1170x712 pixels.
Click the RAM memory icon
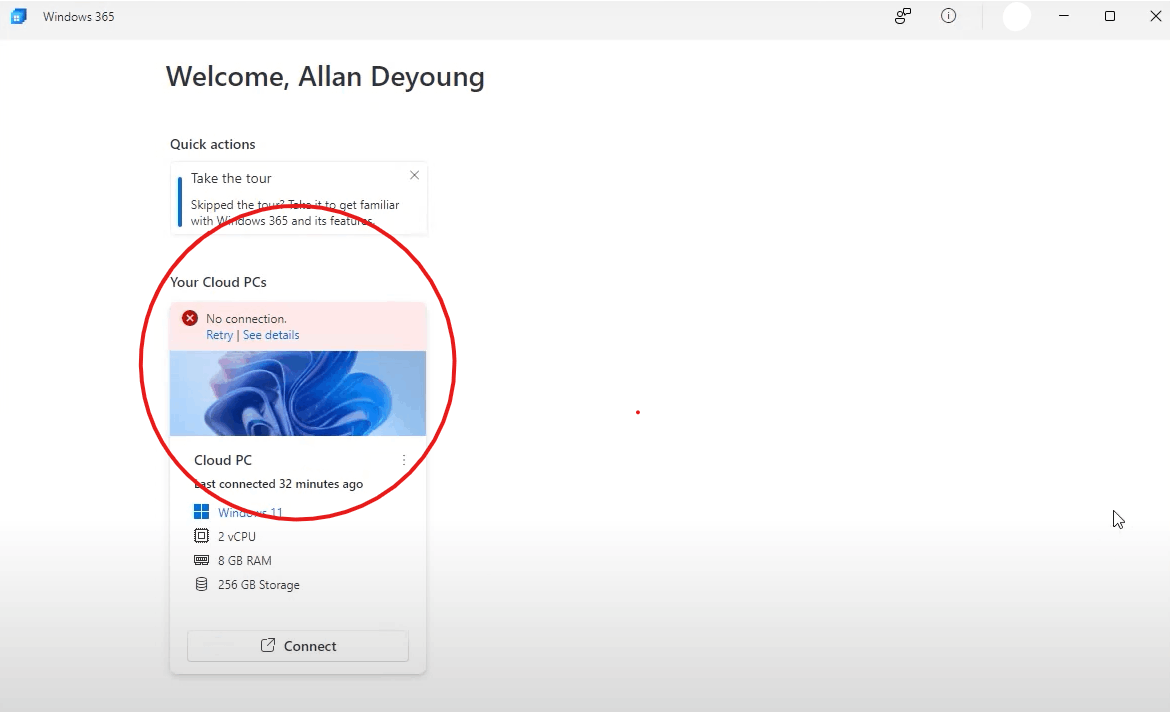coord(201,560)
